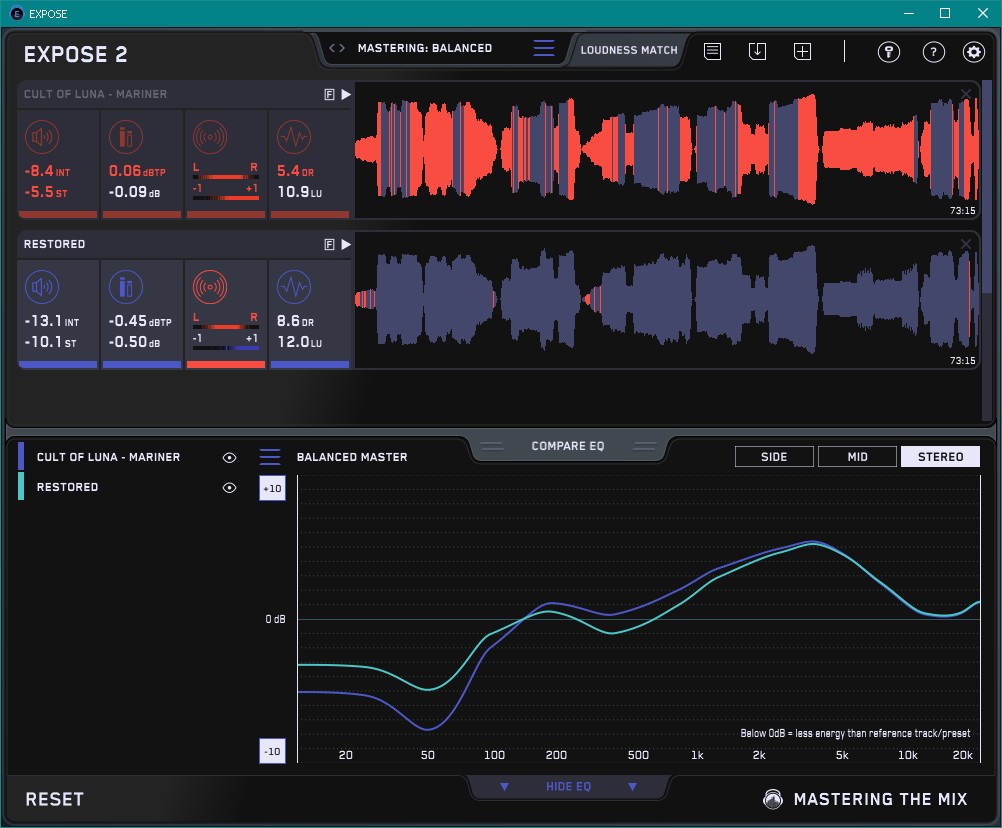This screenshot has height=828, width=1002.
Task: Click the help question mark icon
Action: [933, 52]
